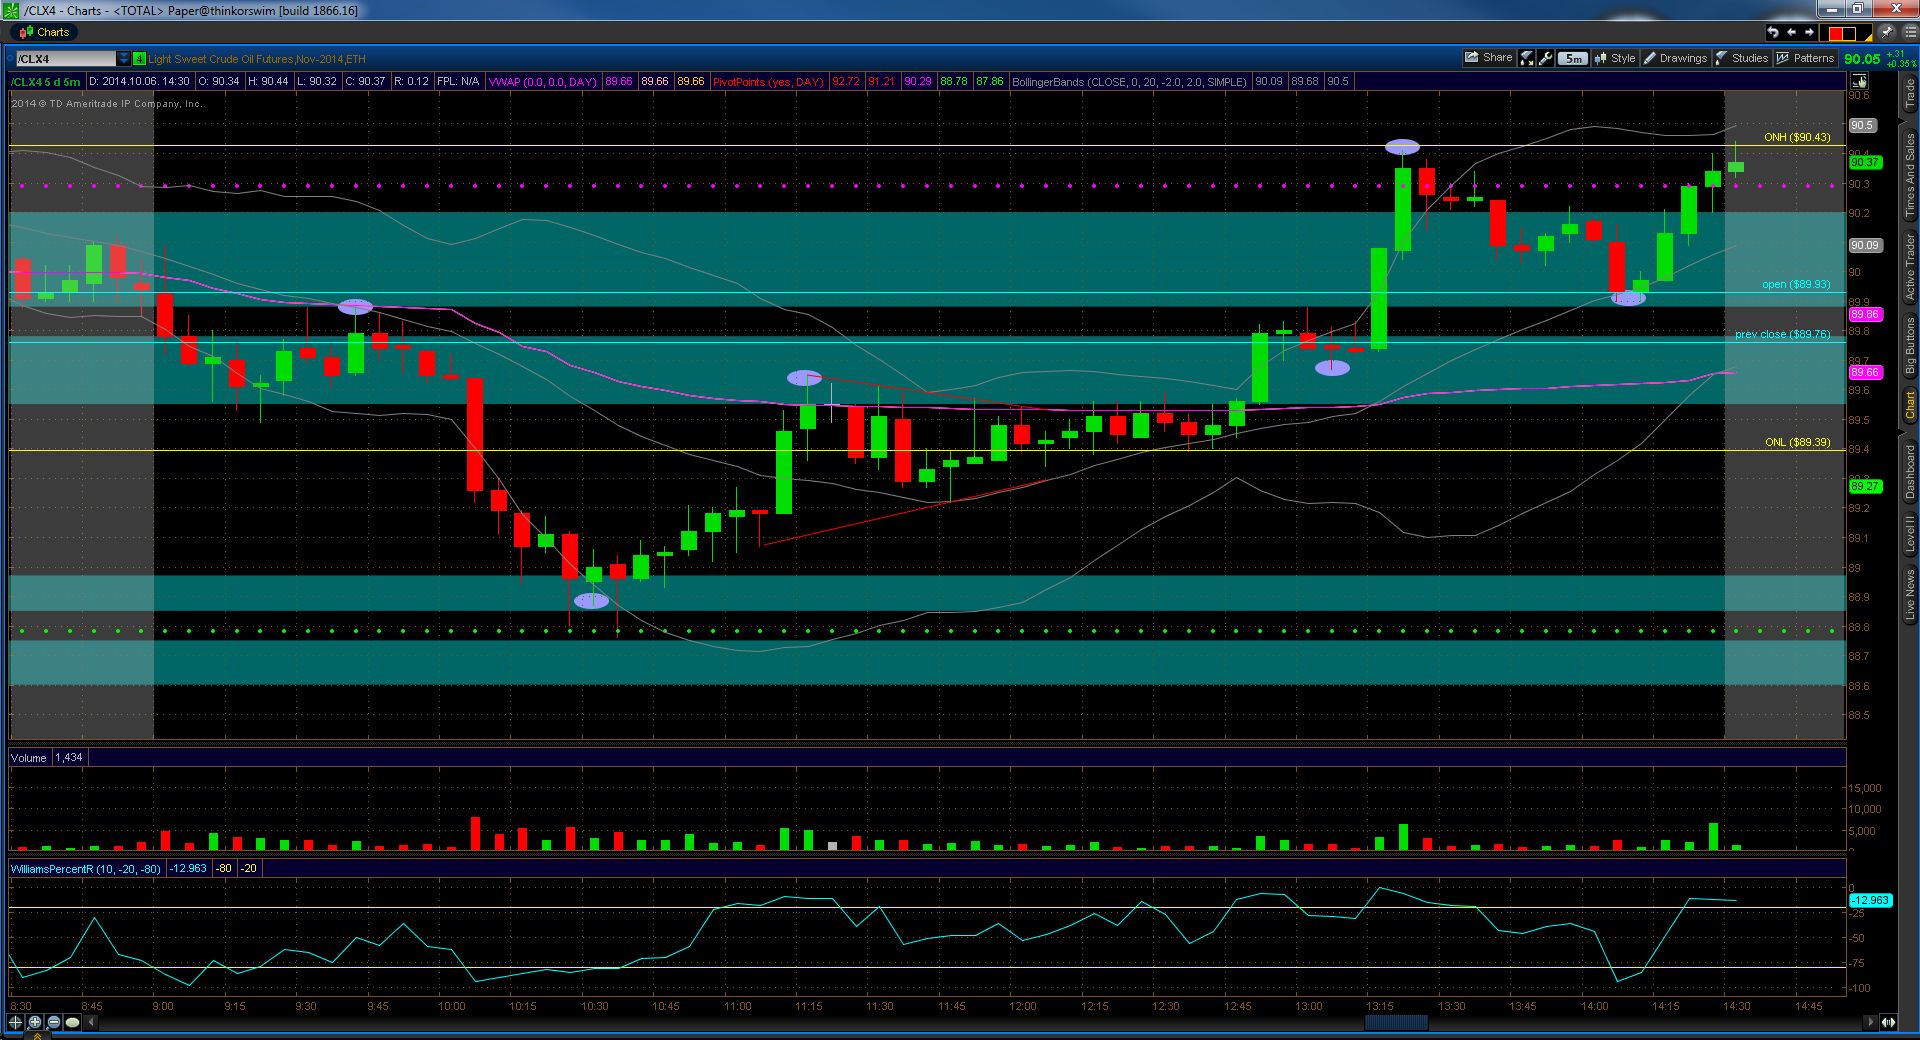
Task: Open the red and black grid layout selector
Action: pyautogui.click(x=1846, y=33)
